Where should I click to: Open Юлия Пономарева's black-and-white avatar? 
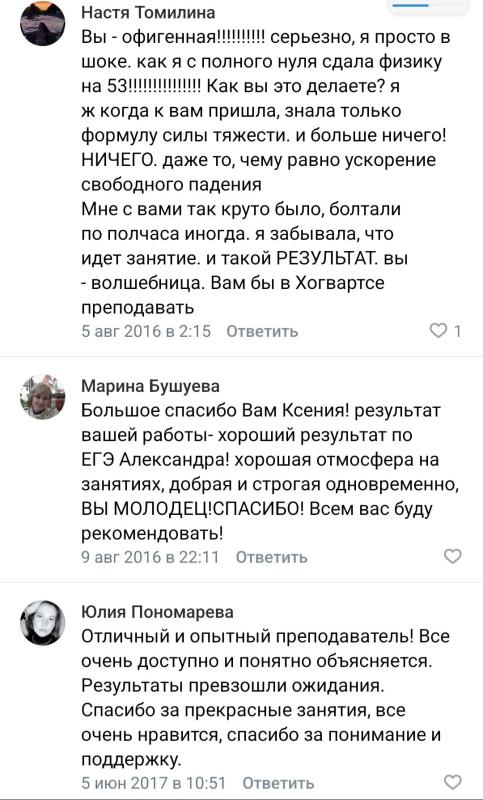point(42,622)
